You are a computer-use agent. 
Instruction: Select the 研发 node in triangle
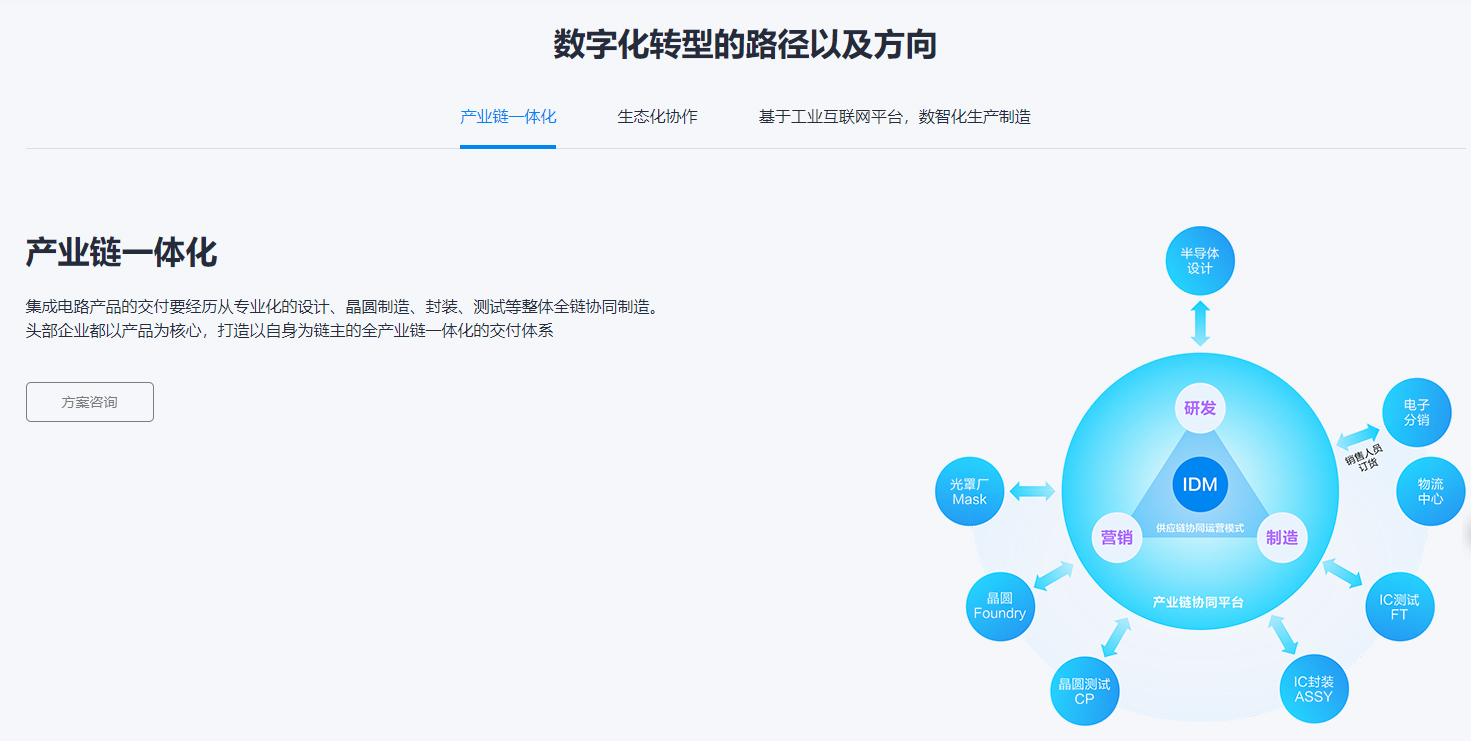(x=1200, y=408)
